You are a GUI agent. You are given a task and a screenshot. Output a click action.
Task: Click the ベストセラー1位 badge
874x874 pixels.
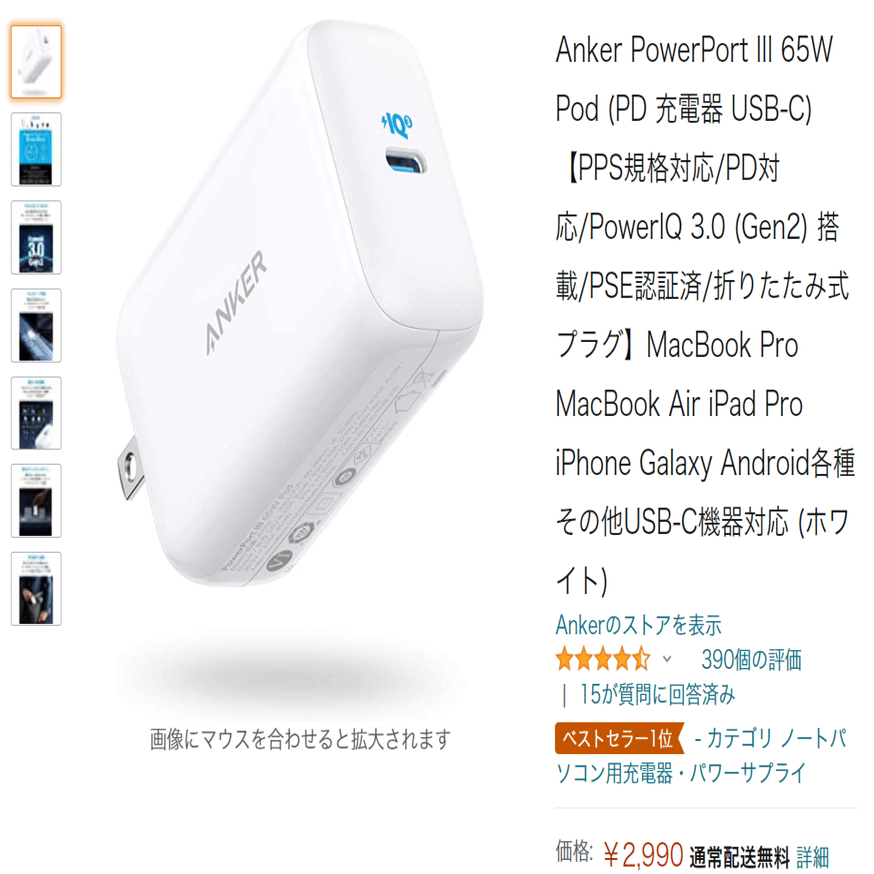(619, 739)
